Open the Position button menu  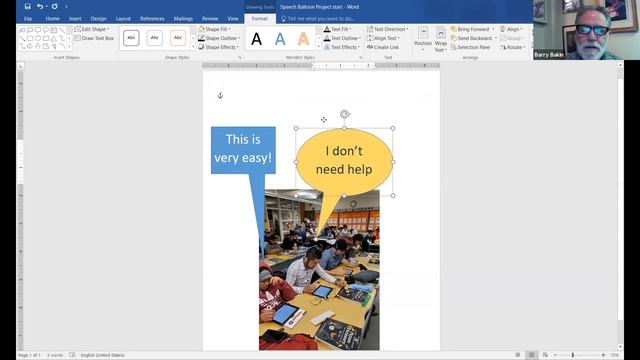point(423,39)
